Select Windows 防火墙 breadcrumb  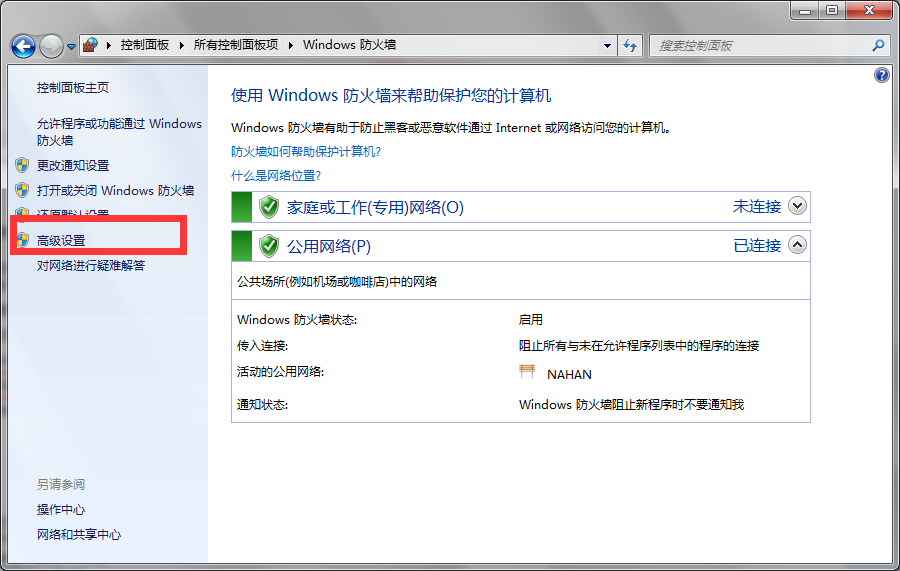click(x=350, y=45)
